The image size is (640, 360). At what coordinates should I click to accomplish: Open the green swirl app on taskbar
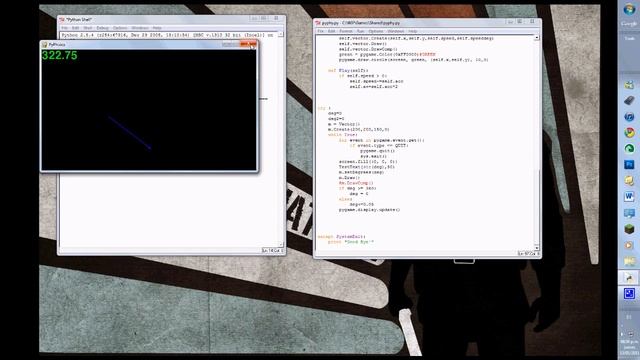(x=629, y=149)
